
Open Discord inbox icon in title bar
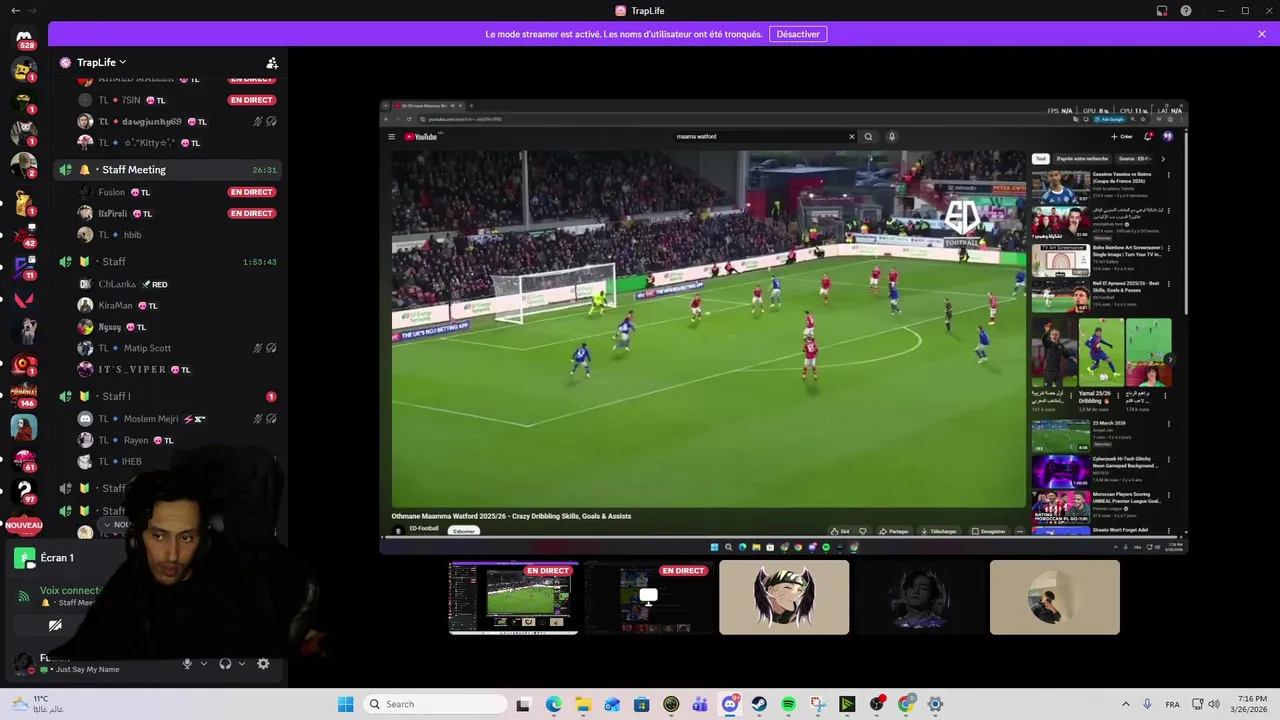(1162, 11)
